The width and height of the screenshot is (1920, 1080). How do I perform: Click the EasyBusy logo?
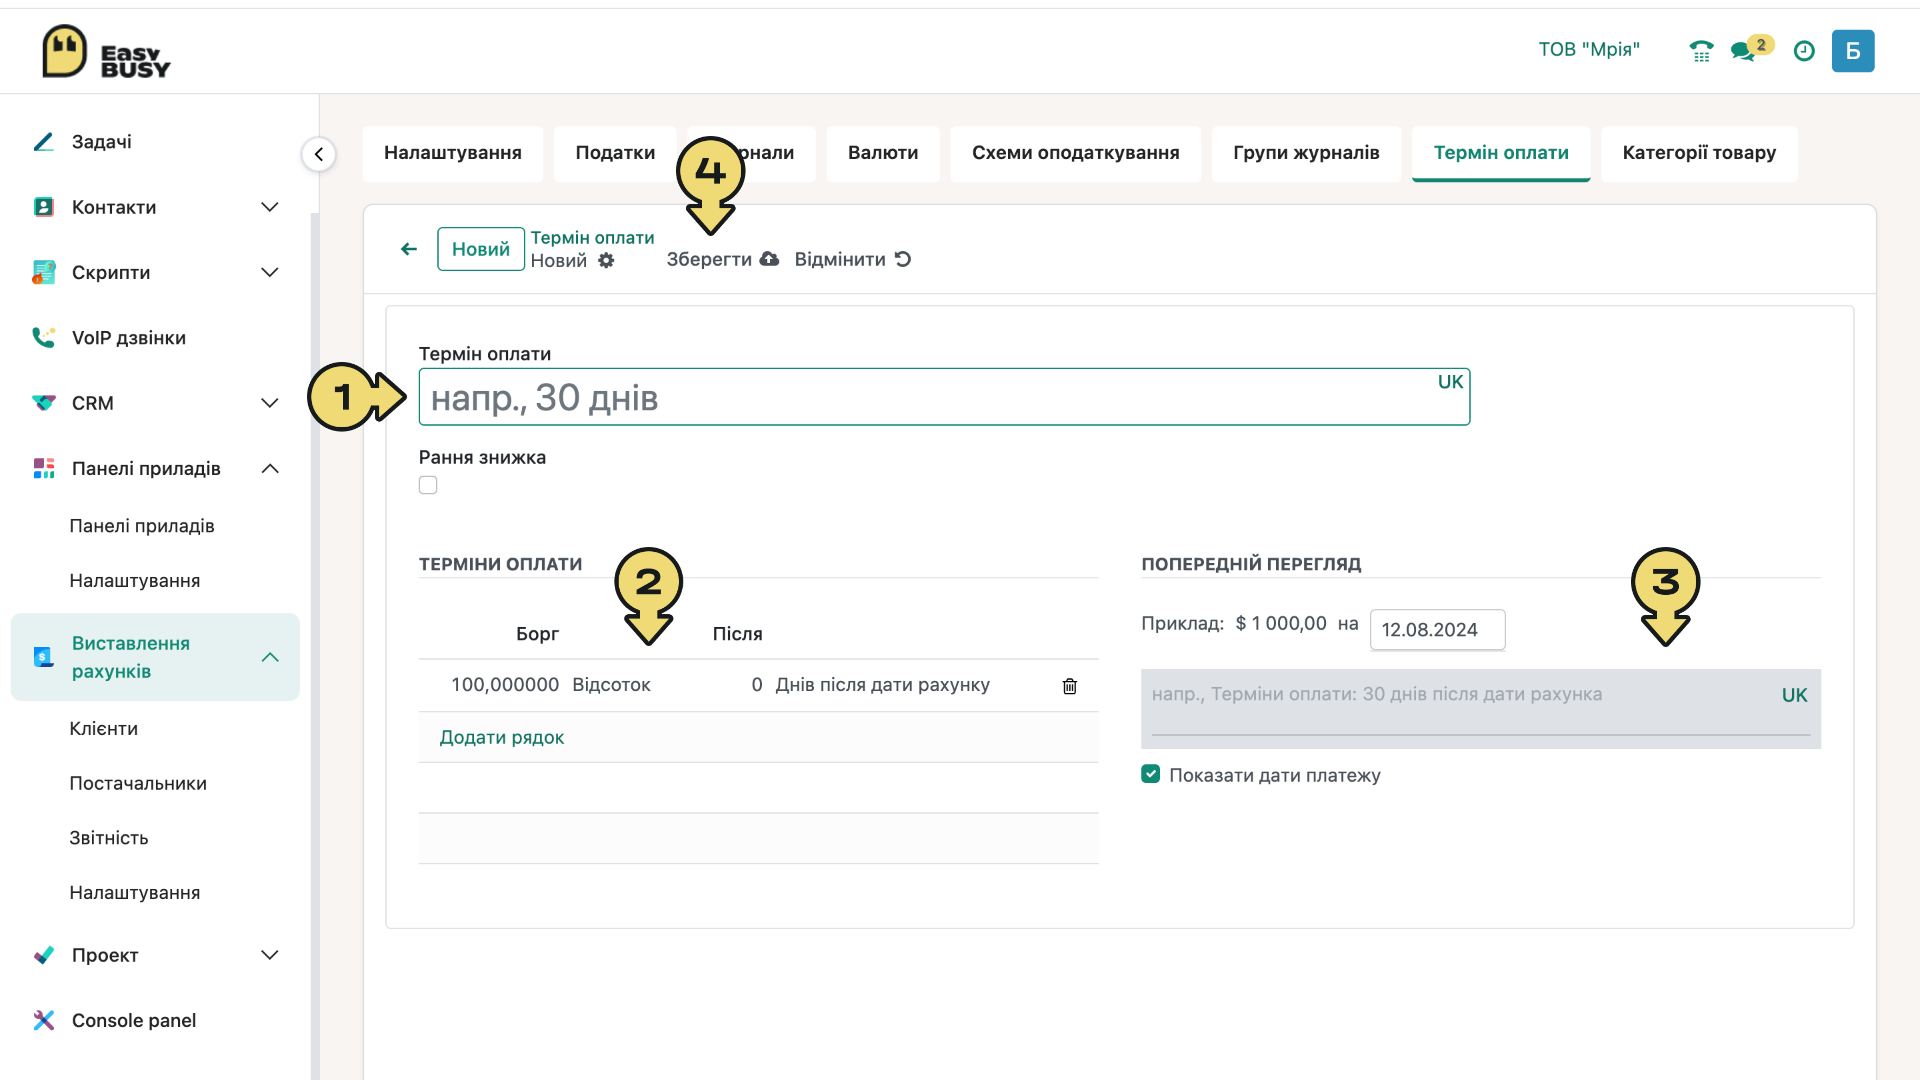[106, 51]
